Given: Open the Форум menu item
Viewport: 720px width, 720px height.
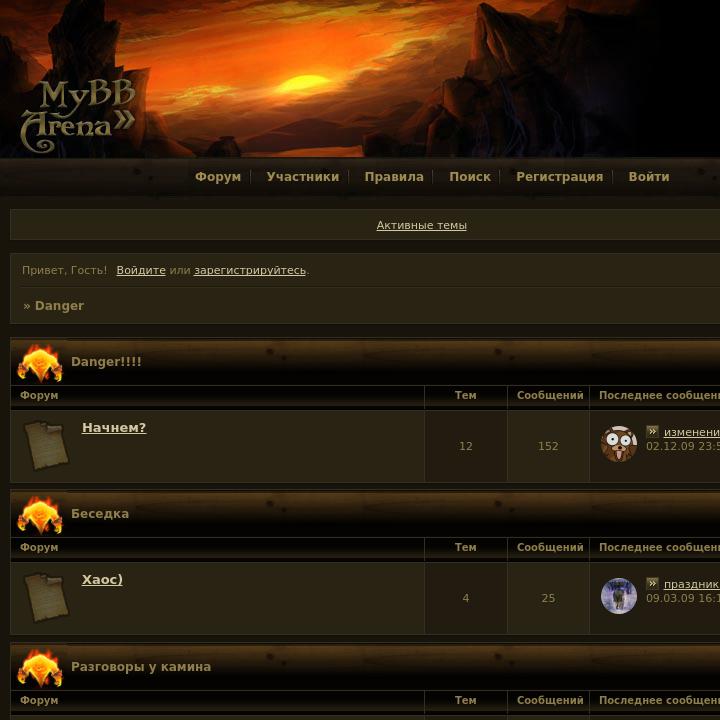Looking at the screenshot, I should point(218,177).
